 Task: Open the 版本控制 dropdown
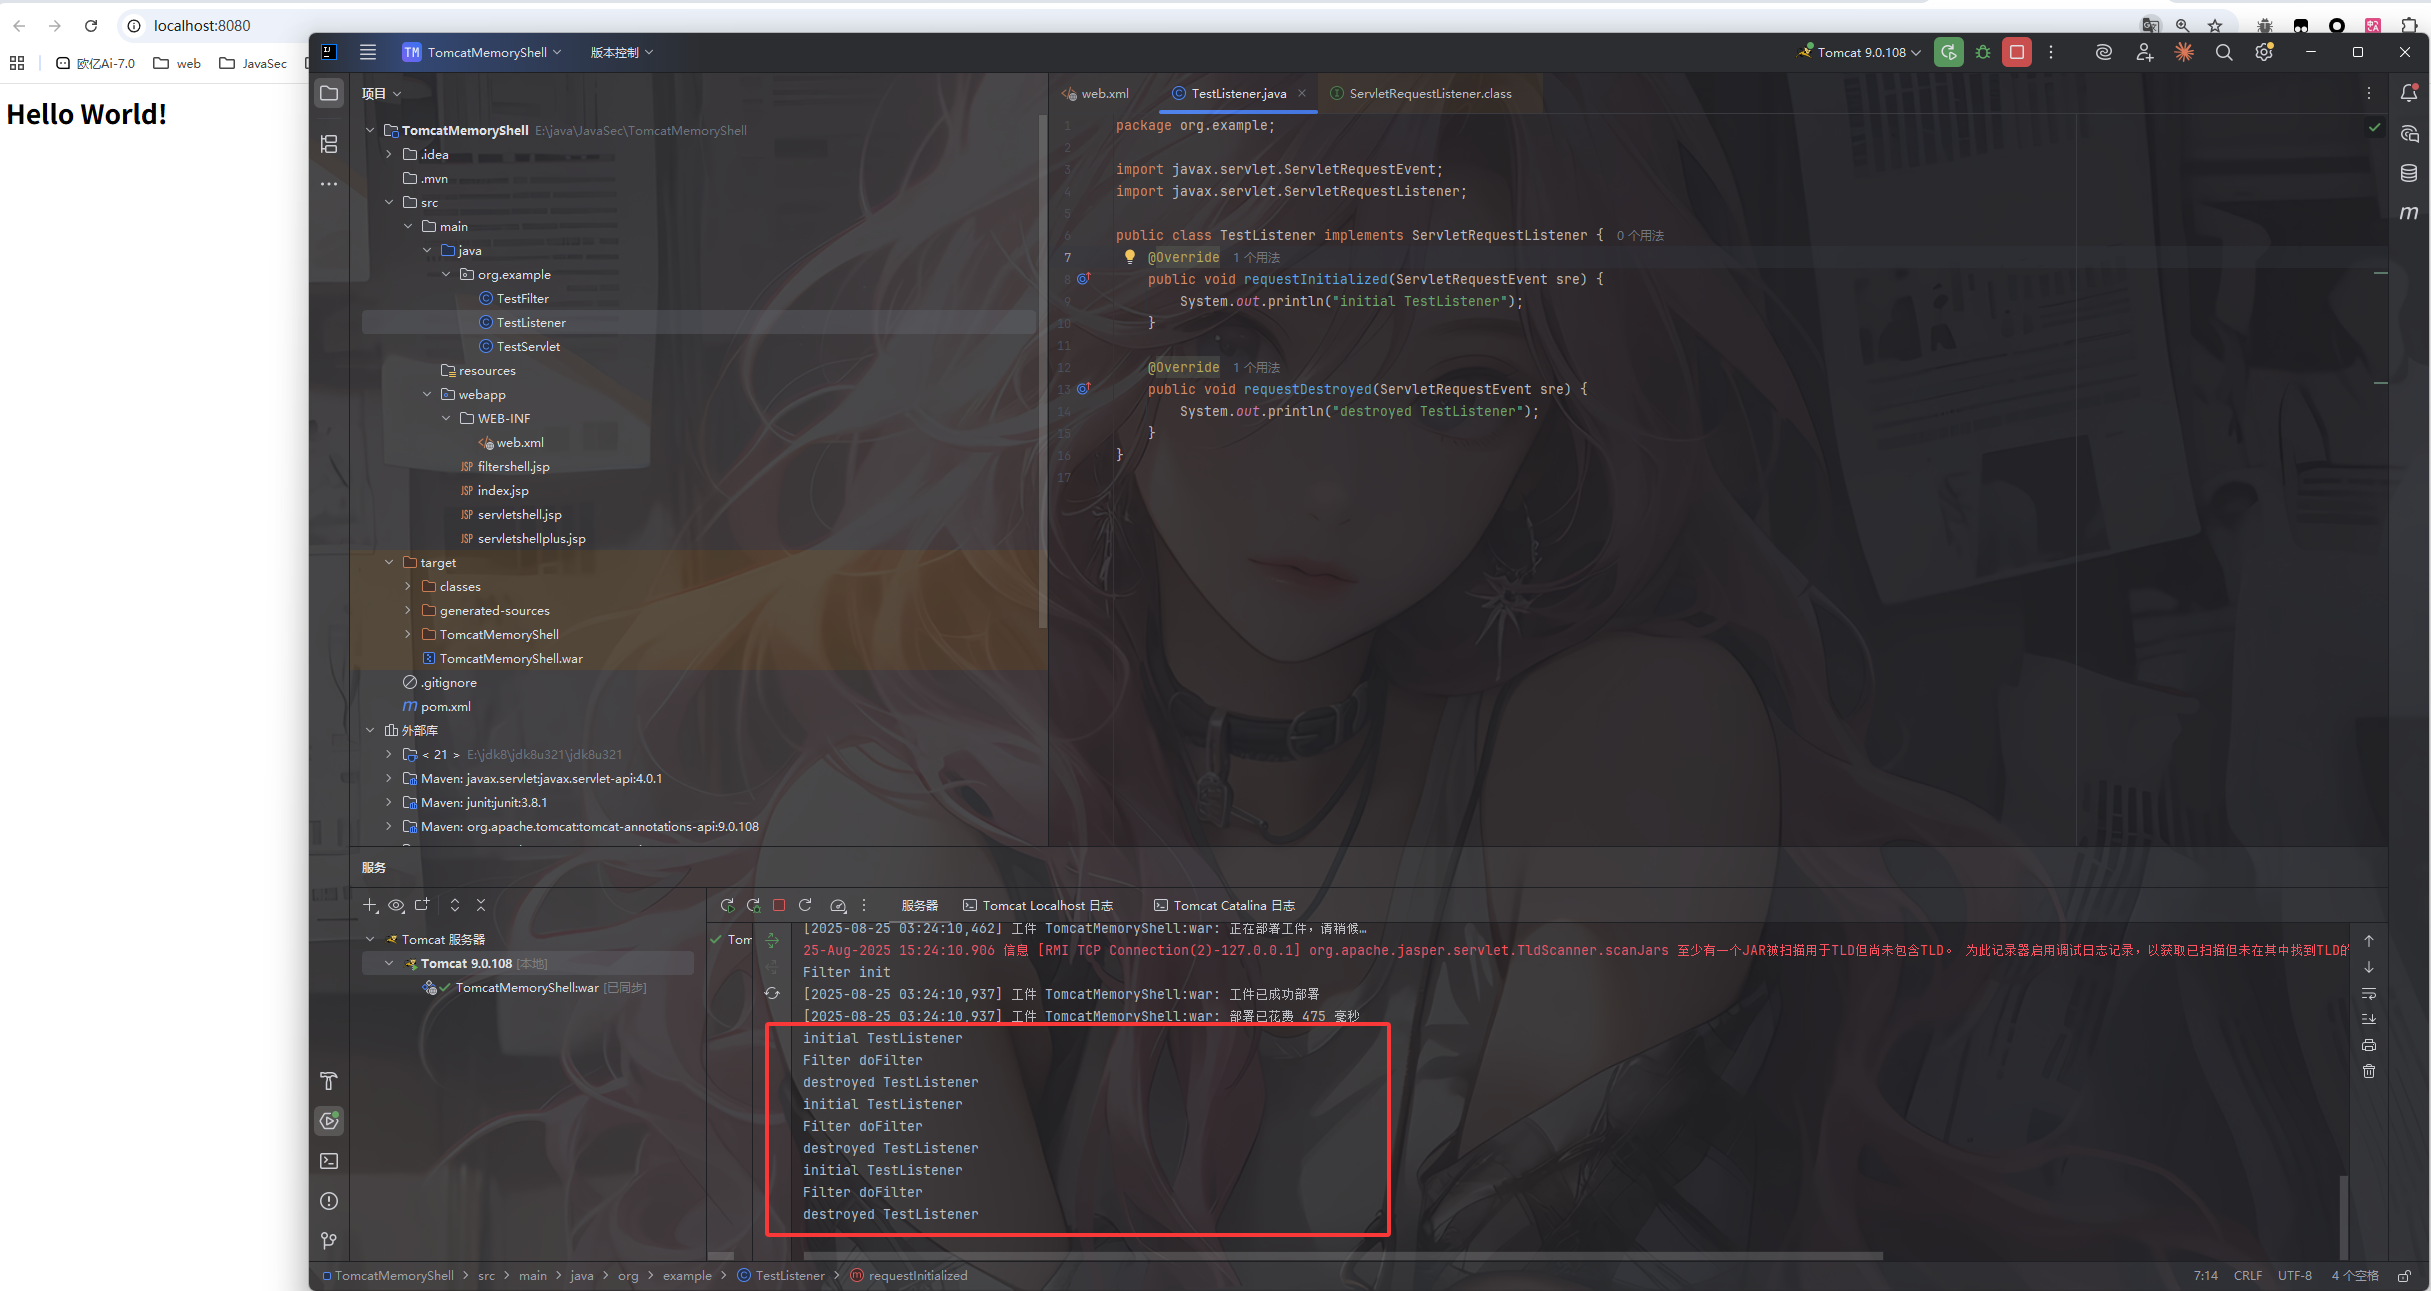[x=621, y=52]
